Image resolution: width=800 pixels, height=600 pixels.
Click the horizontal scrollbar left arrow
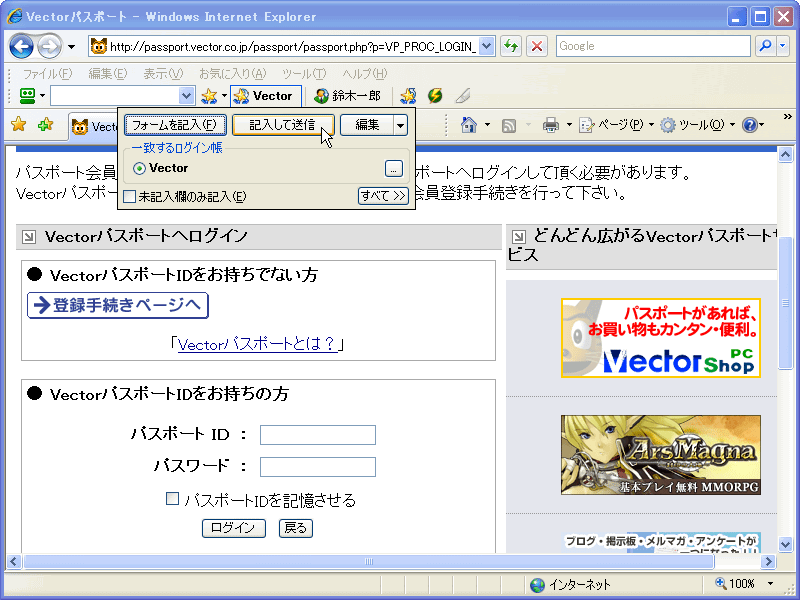[x=13, y=562]
